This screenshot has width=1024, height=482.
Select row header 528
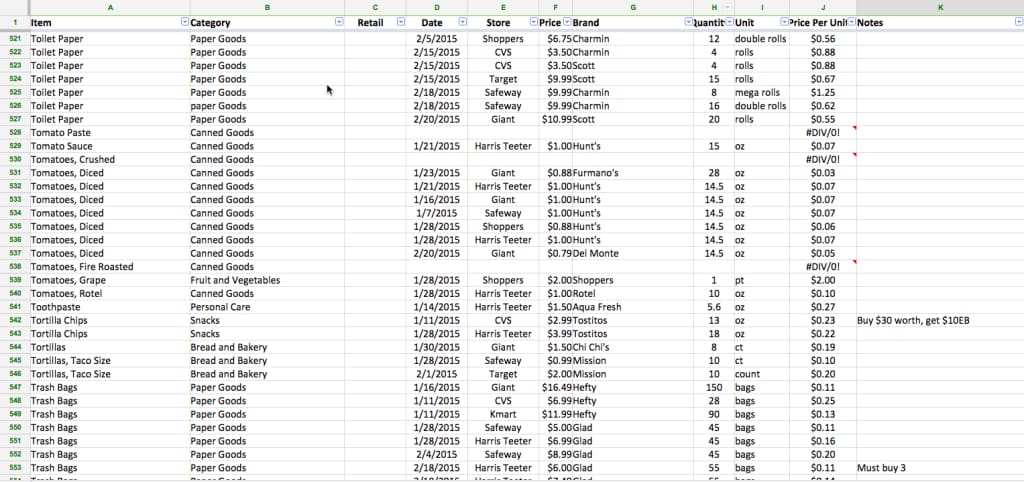(x=14, y=133)
